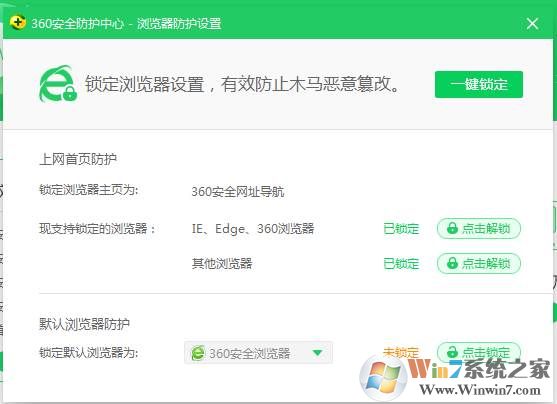Screen dimensions: 557x404
Task: Click the 360安全网址导航 homepage text
Action: 238,192
